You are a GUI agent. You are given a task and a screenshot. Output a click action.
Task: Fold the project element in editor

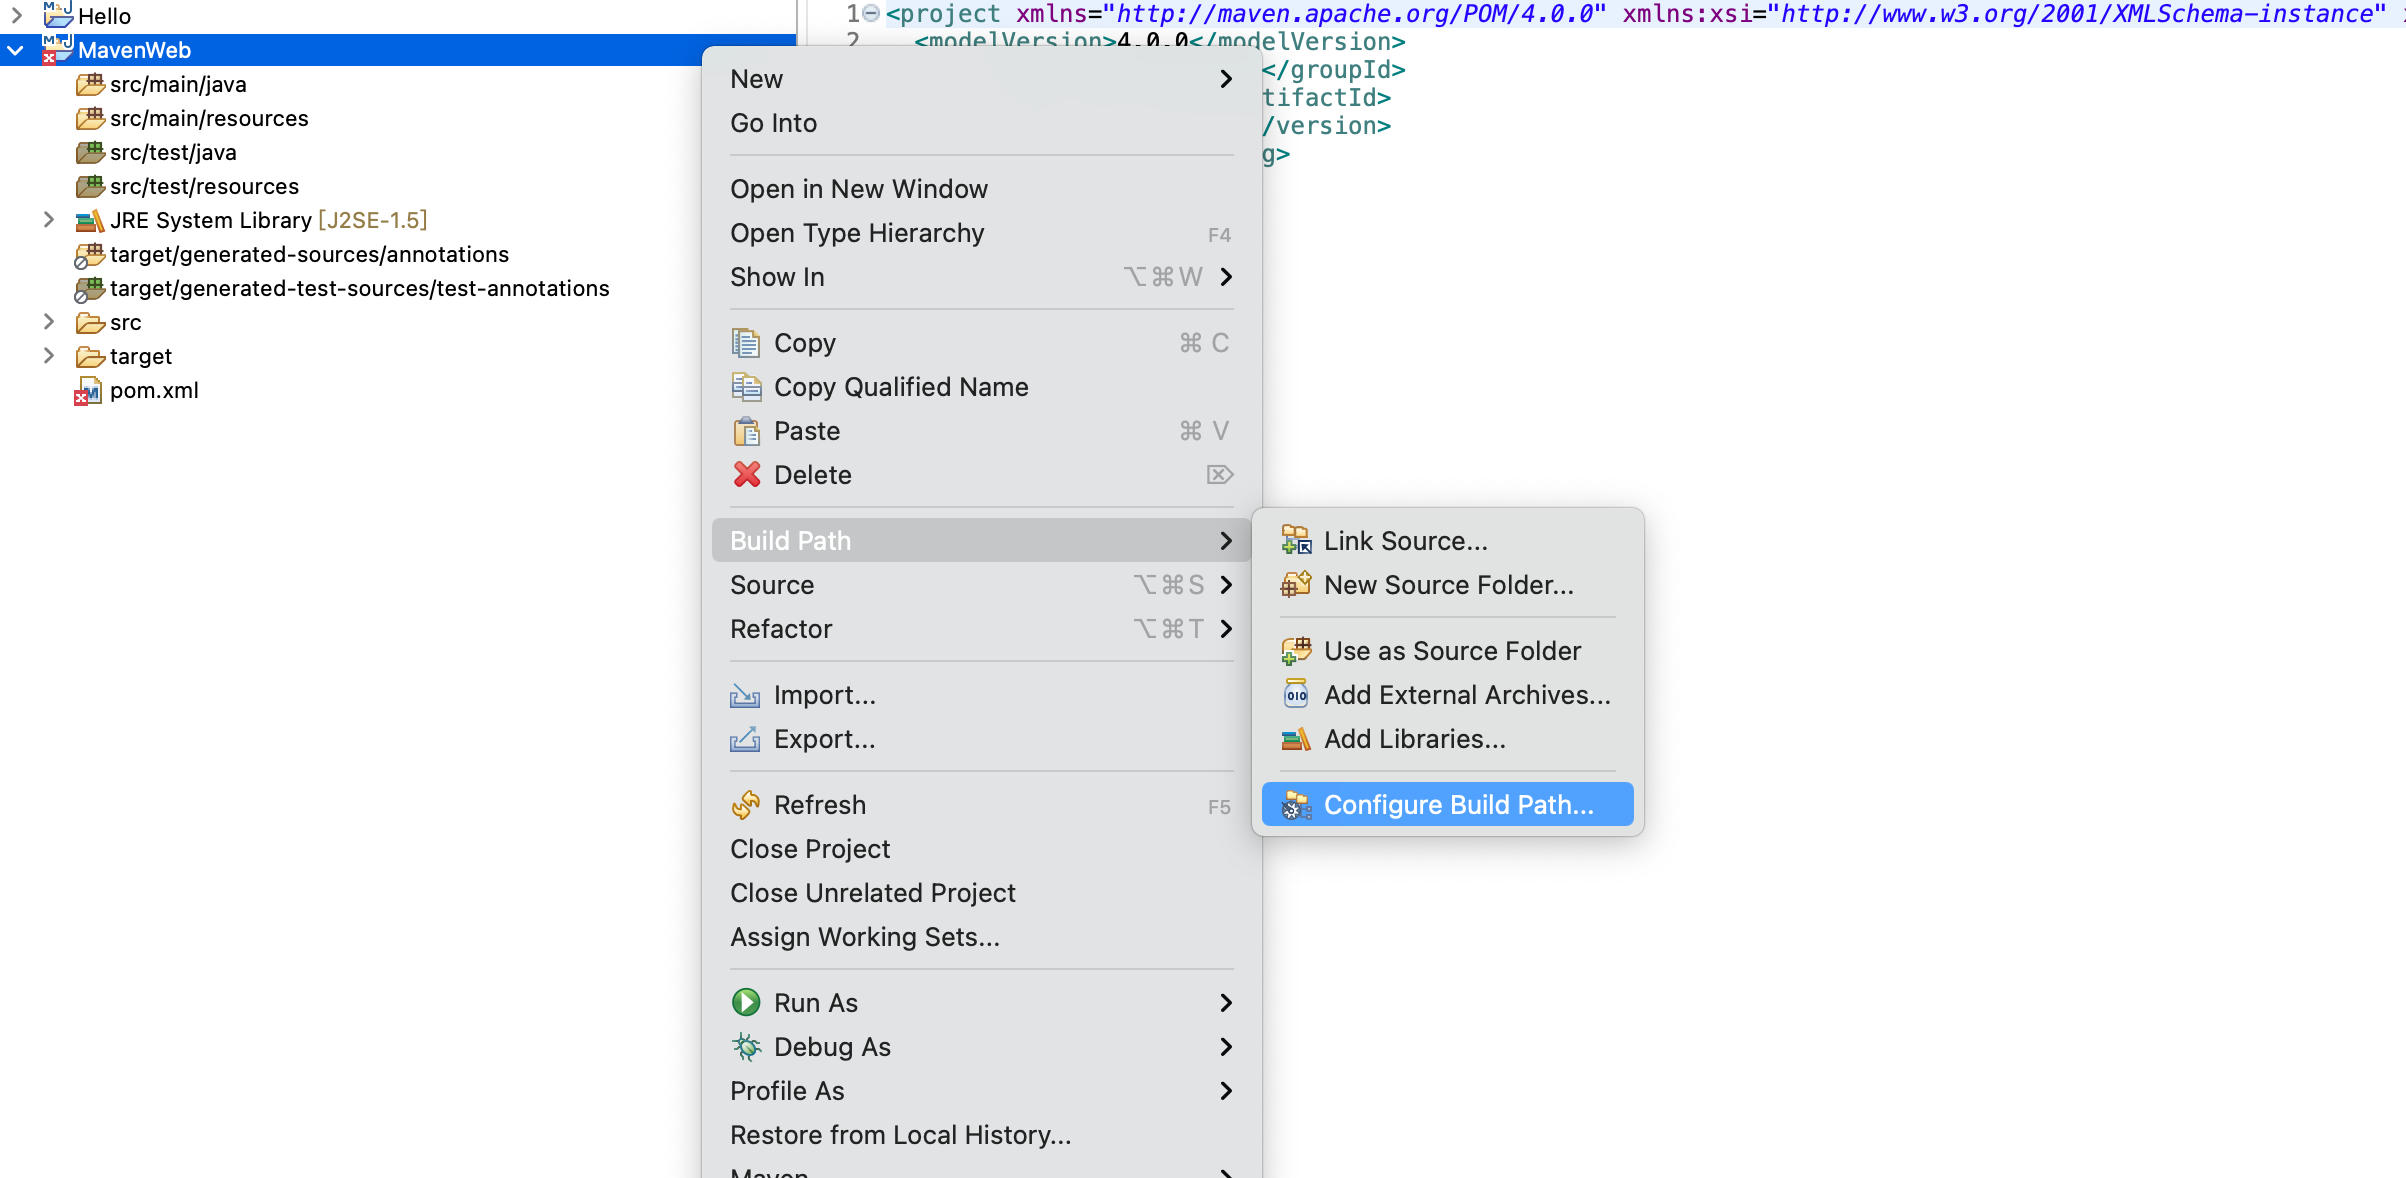[x=871, y=13]
